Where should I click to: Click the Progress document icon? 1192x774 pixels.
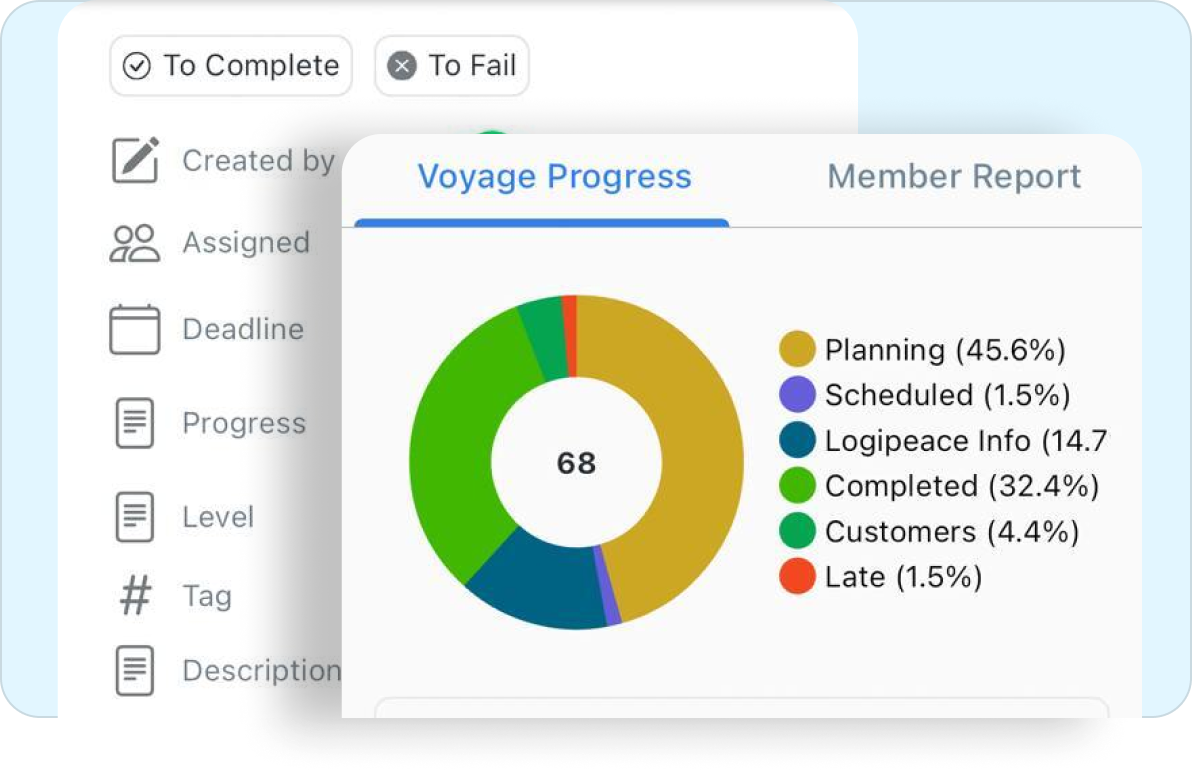135,423
